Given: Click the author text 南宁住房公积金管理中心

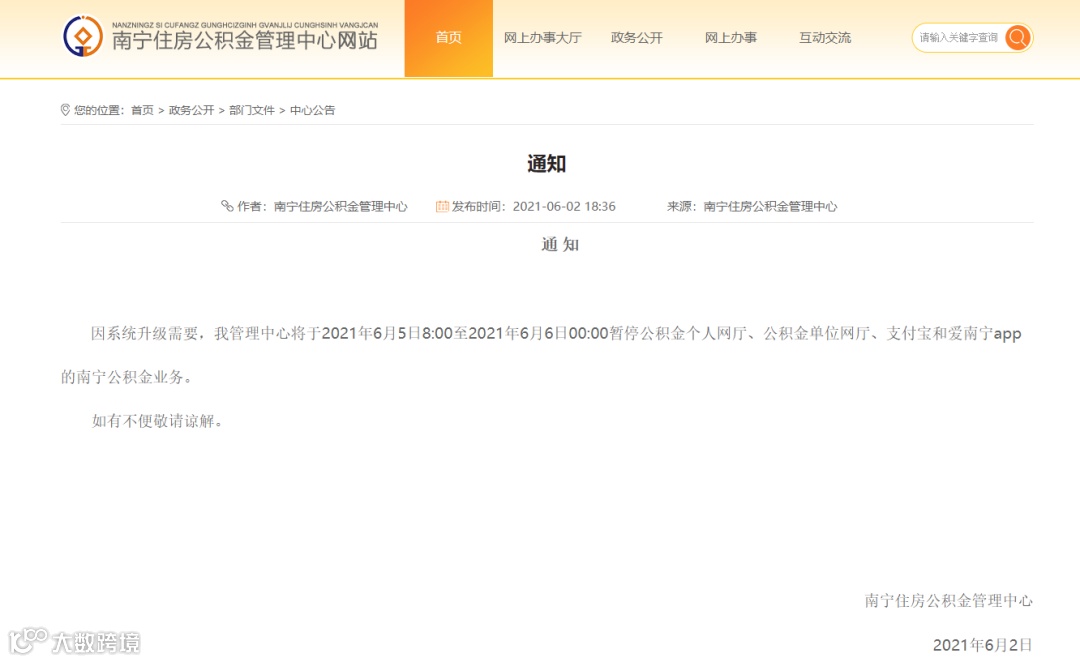Looking at the screenshot, I should (340, 207).
